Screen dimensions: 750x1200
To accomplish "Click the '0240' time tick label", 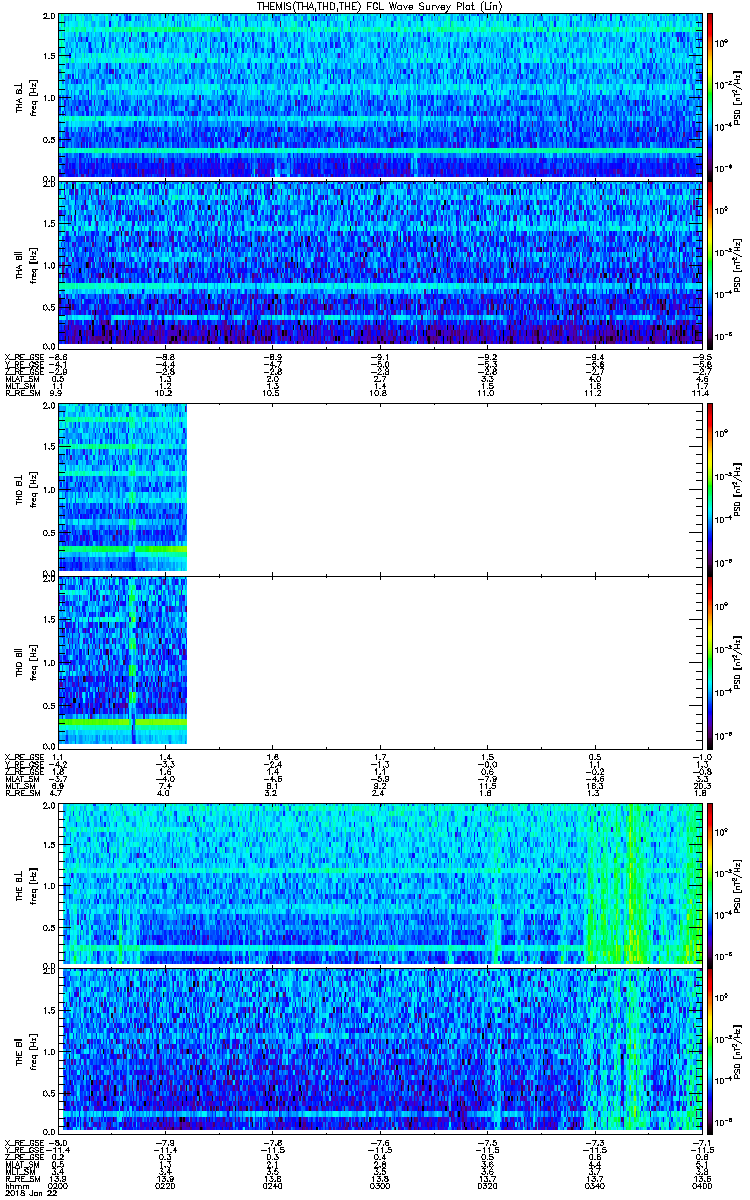I will pyautogui.click(x=273, y=1184).
